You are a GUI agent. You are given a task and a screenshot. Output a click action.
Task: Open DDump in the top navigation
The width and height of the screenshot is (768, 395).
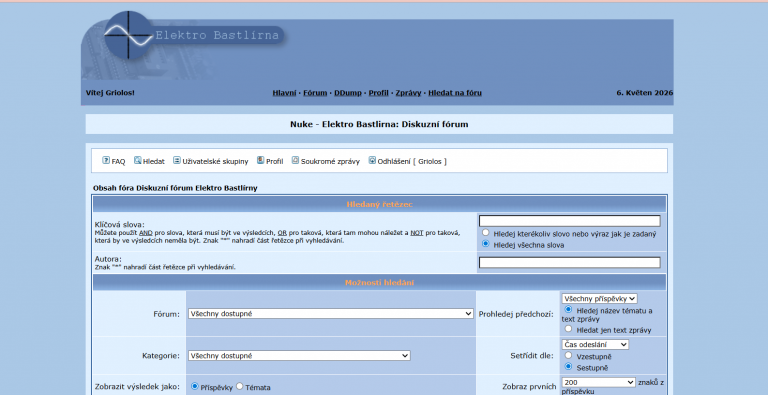coord(348,93)
